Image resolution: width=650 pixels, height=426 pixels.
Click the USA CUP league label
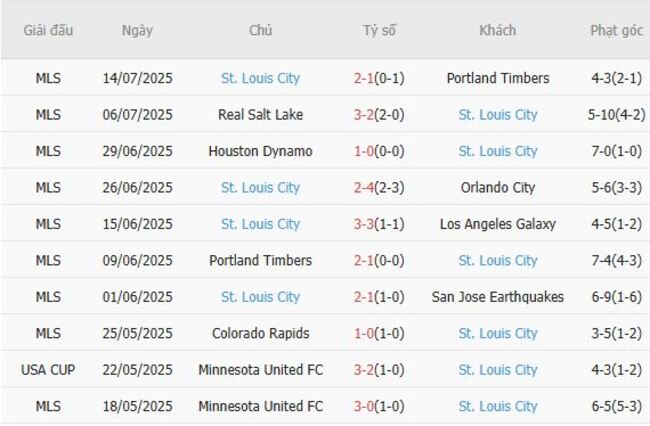[47, 370]
